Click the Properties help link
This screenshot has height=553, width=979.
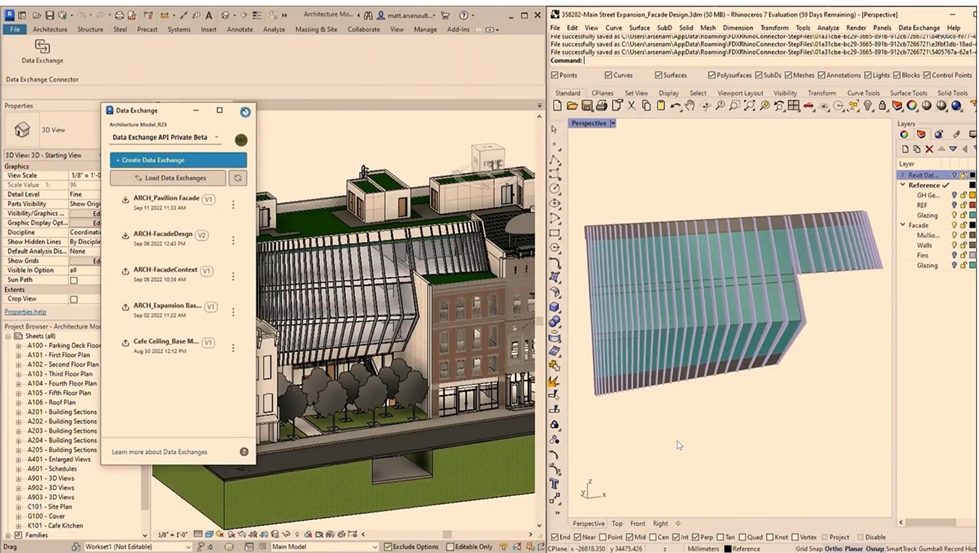[x=26, y=312]
